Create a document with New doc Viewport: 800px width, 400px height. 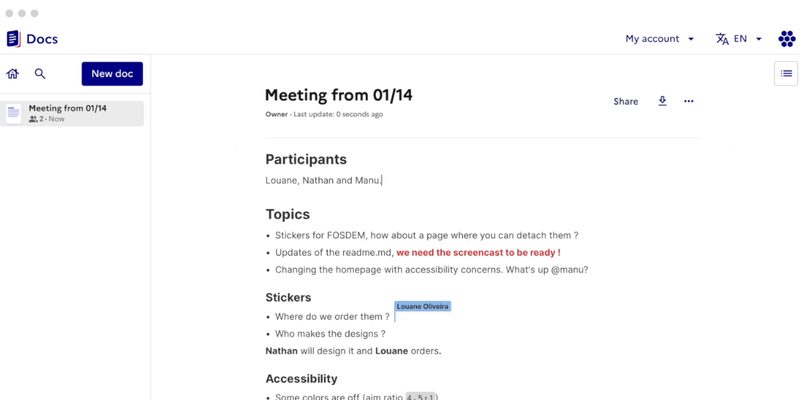112,74
